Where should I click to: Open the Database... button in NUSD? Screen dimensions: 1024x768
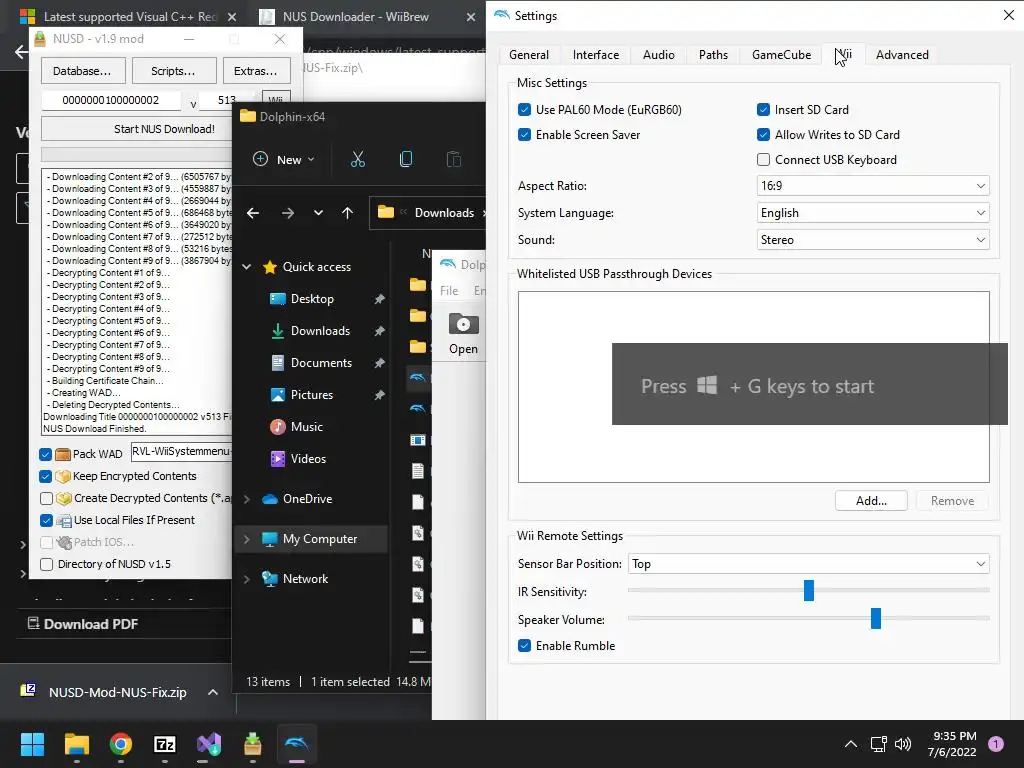coord(82,71)
